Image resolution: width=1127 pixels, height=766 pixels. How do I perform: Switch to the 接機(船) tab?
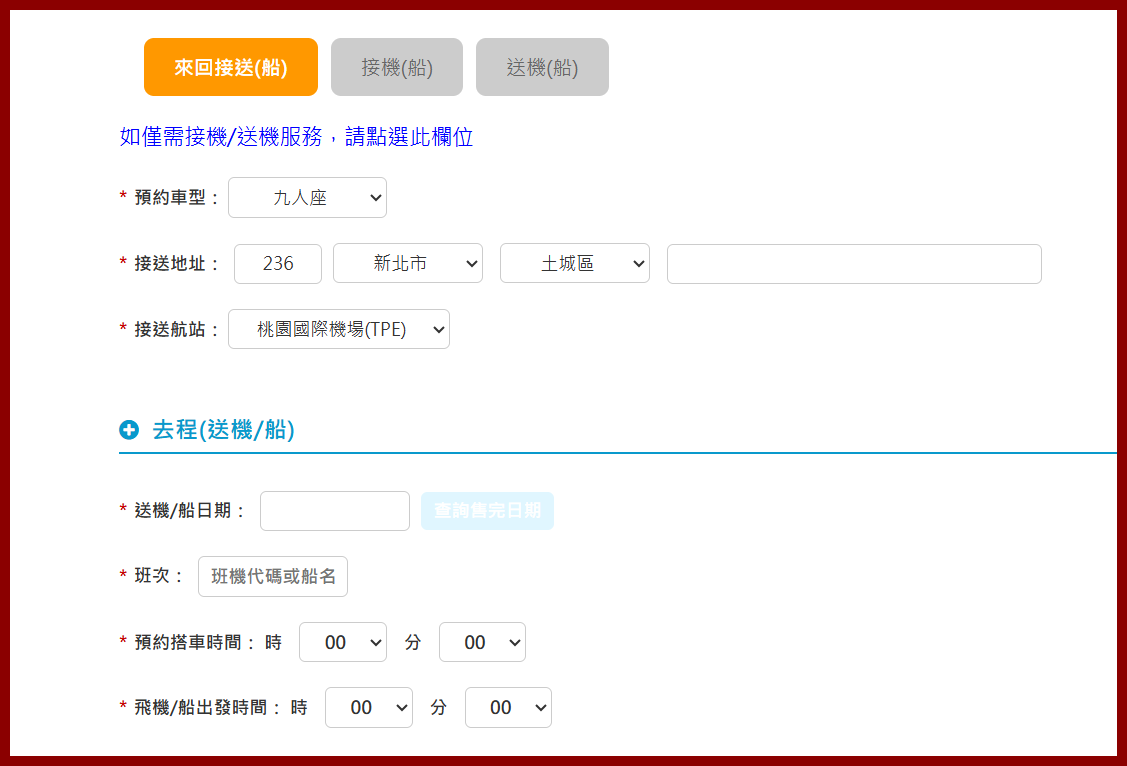397,67
